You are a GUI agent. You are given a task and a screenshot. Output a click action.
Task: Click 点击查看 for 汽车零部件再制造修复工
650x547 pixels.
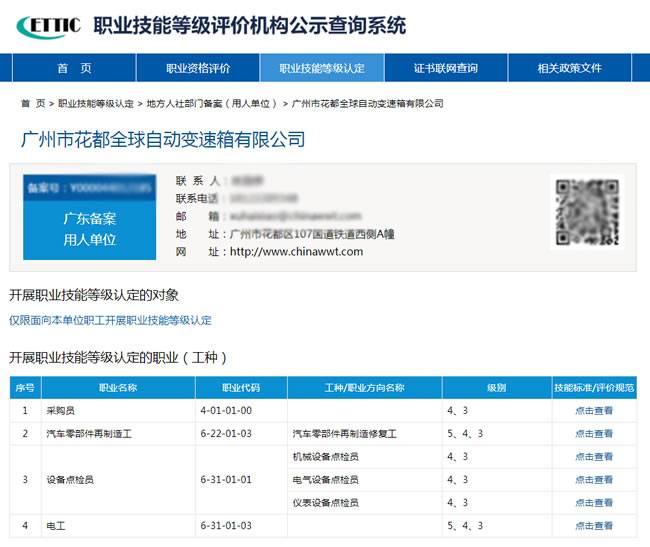[x=593, y=433]
